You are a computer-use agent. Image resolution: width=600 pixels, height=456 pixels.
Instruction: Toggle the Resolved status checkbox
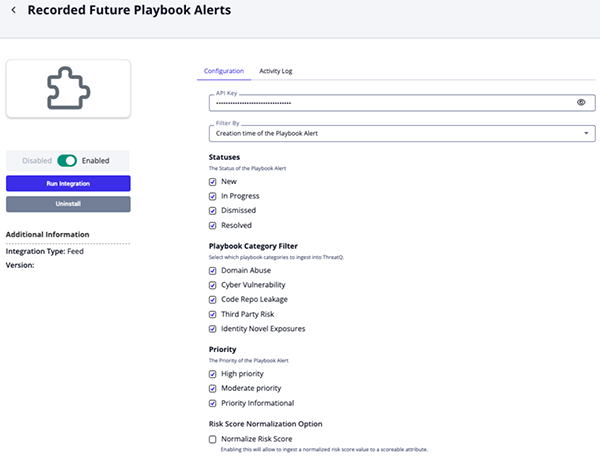click(x=212, y=226)
